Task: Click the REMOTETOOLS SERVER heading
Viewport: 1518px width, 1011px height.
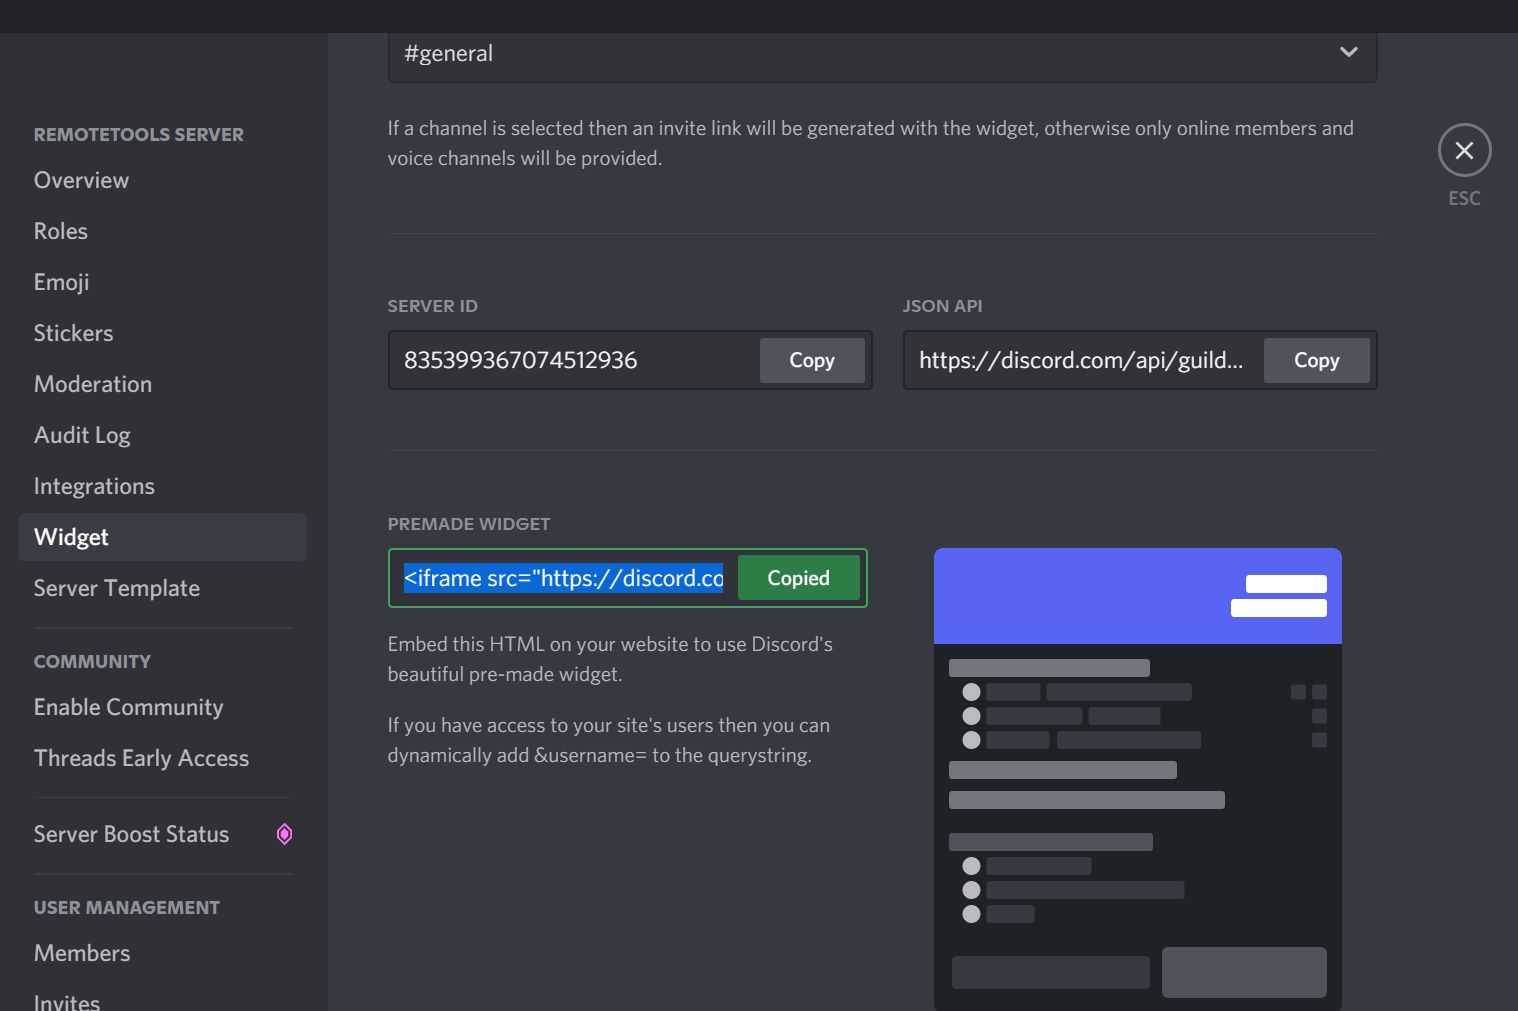Action: pos(139,135)
